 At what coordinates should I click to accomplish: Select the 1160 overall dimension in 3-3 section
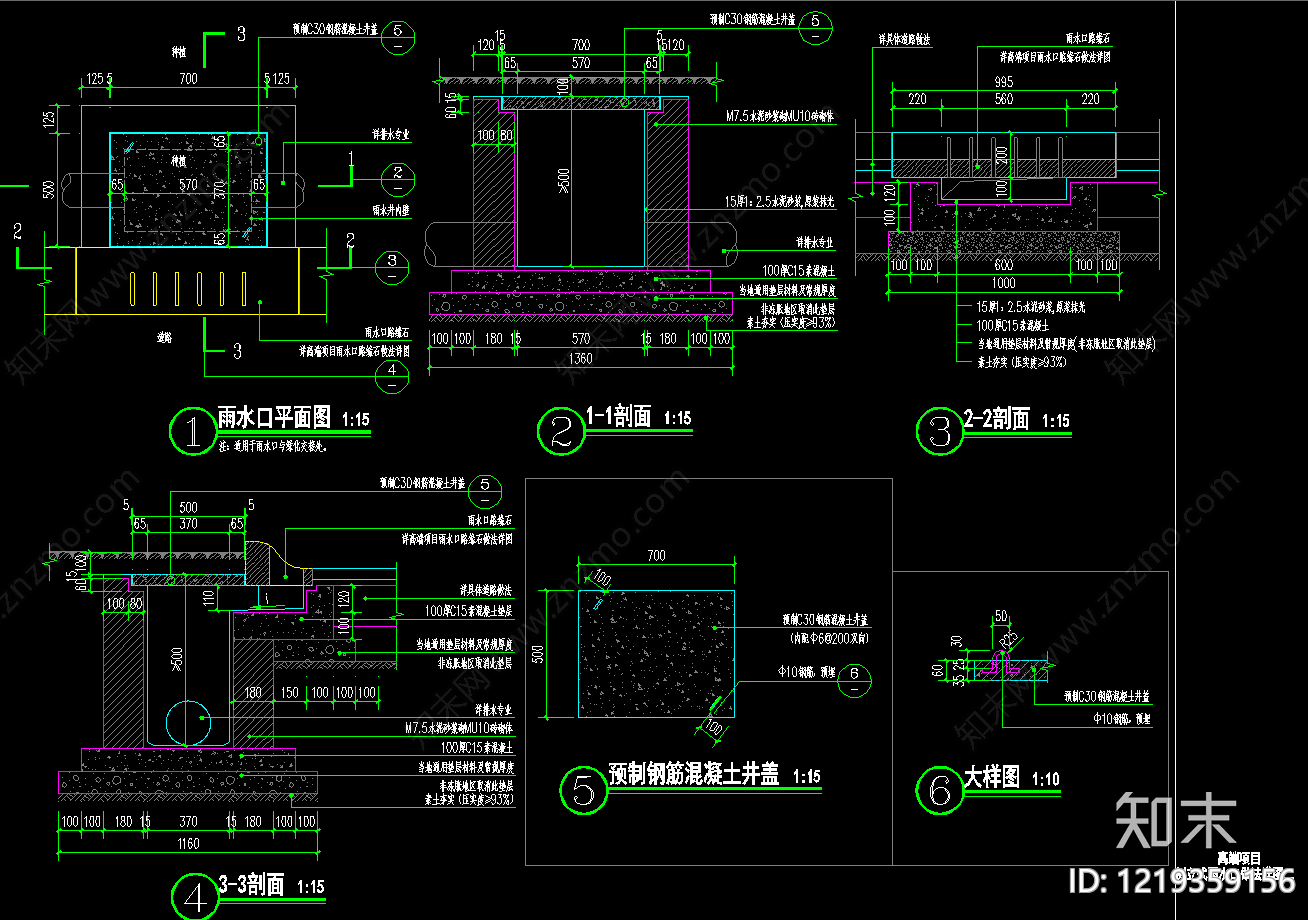(x=187, y=843)
